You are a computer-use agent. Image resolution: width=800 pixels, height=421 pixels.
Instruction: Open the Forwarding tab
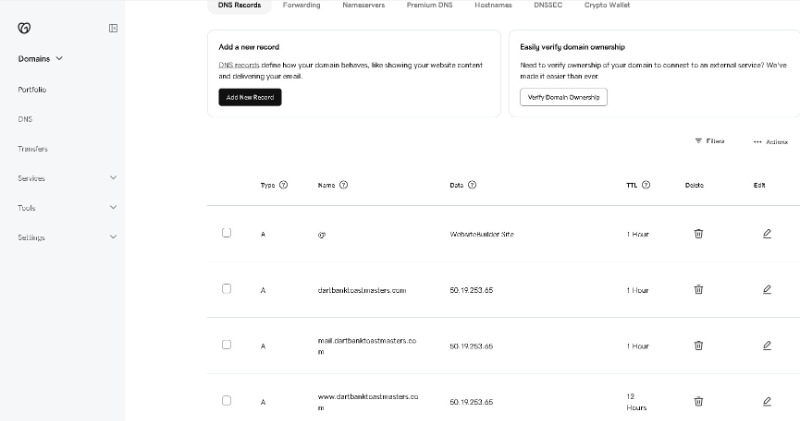pos(302,5)
